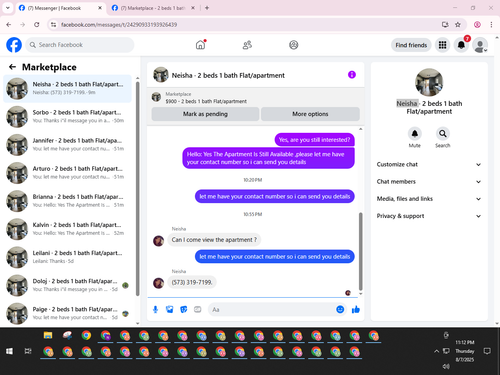Viewport: 500px width, 375px height.
Task: View site information icon in address bar
Action: tap(53, 25)
